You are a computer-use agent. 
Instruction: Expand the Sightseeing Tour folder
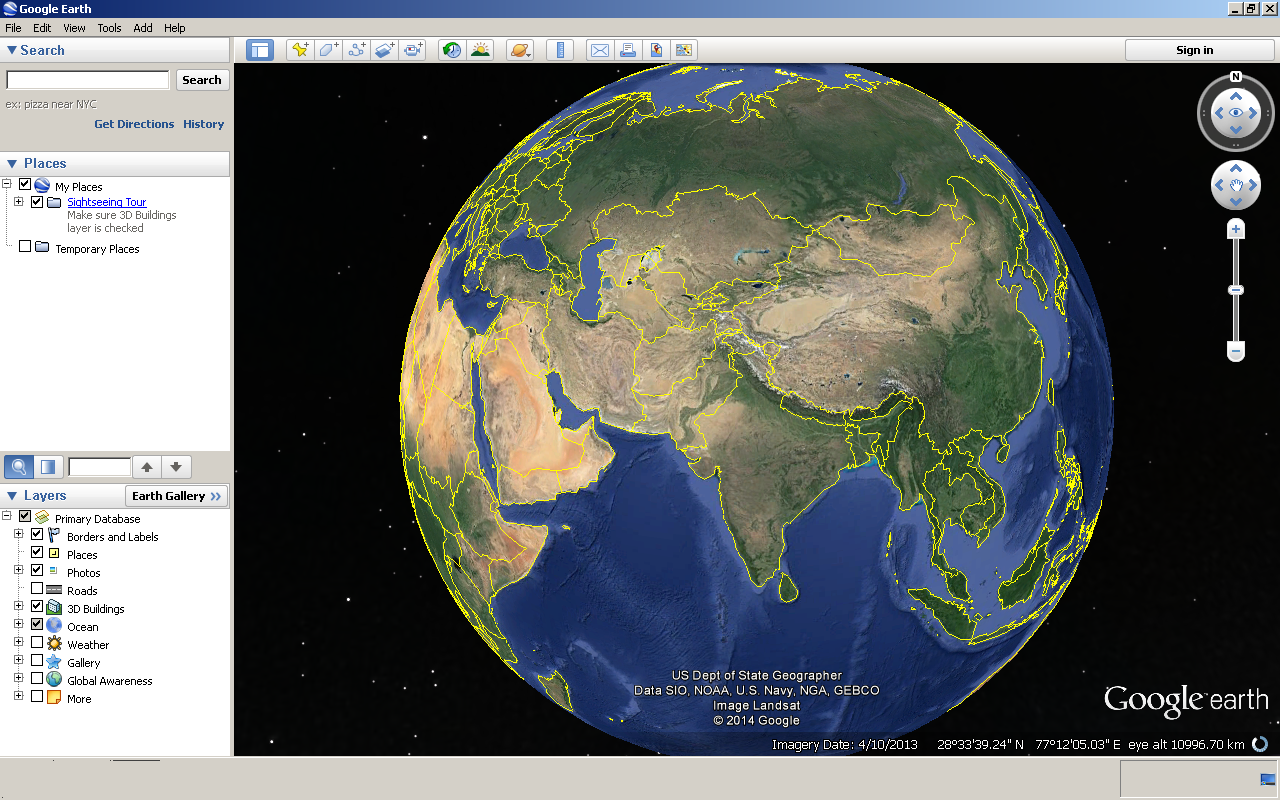[x=18, y=202]
